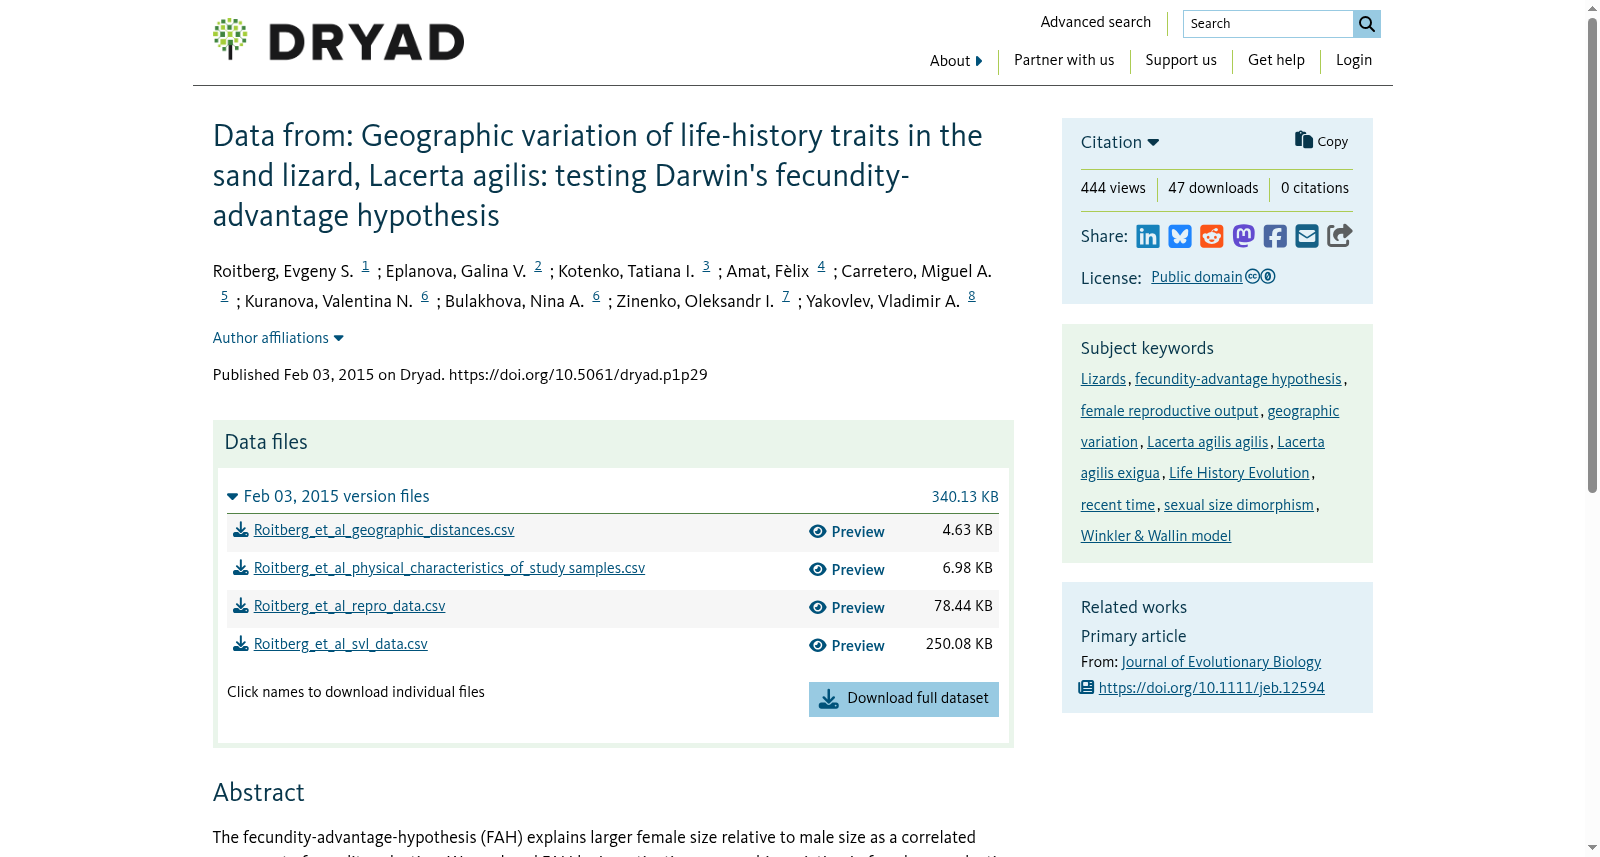Download icon beside svl_data.csv
Screen dimensions: 1600x857
(241, 644)
